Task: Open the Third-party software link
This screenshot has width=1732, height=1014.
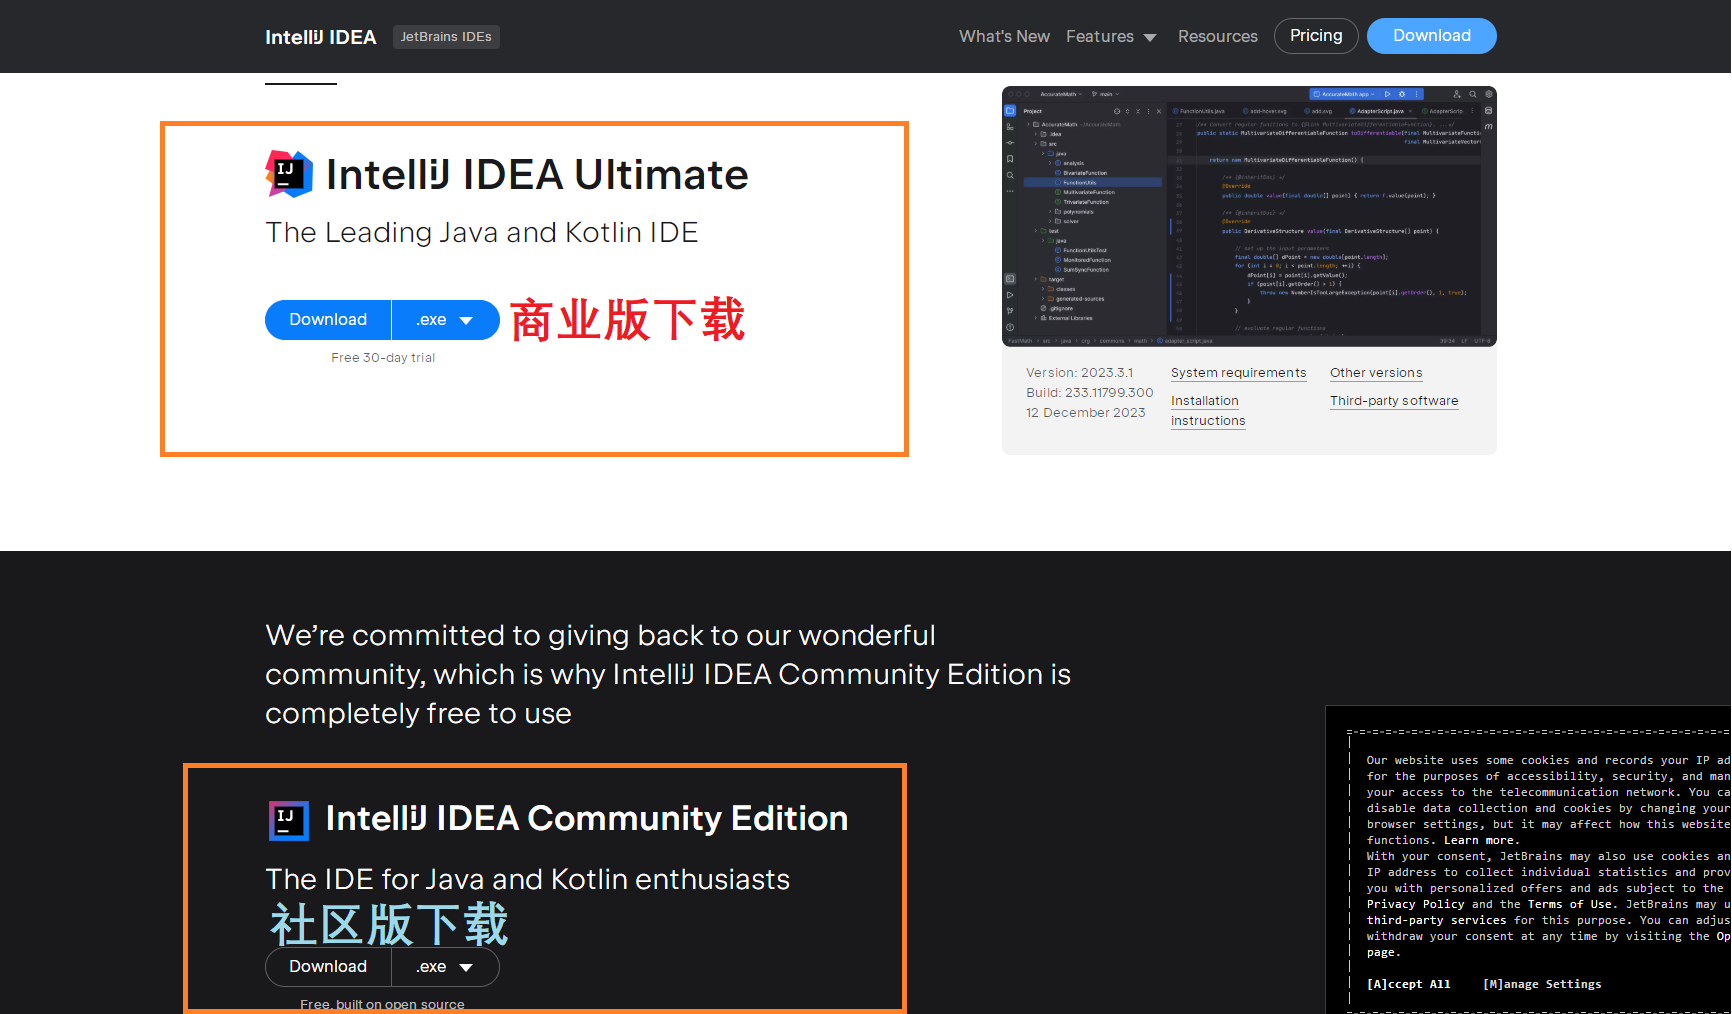Action: point(1394,401)
